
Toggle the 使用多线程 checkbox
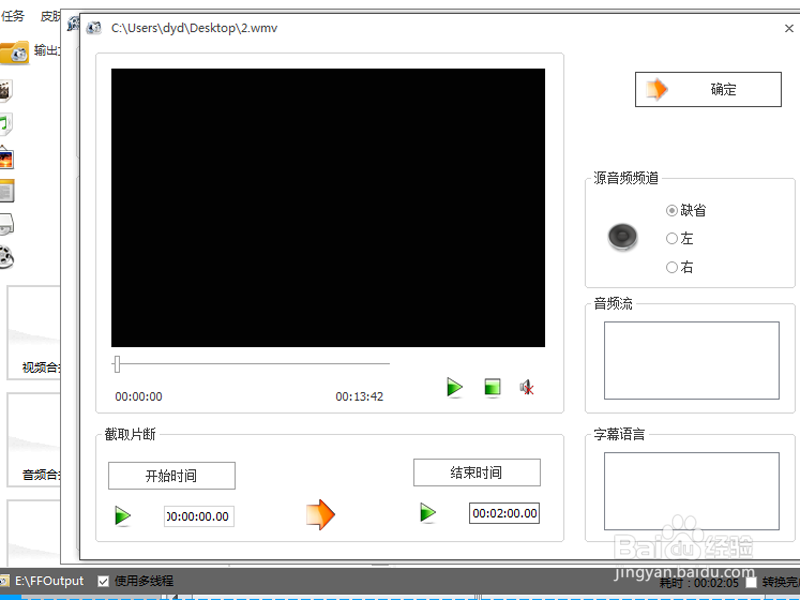[x=103, y=581]
